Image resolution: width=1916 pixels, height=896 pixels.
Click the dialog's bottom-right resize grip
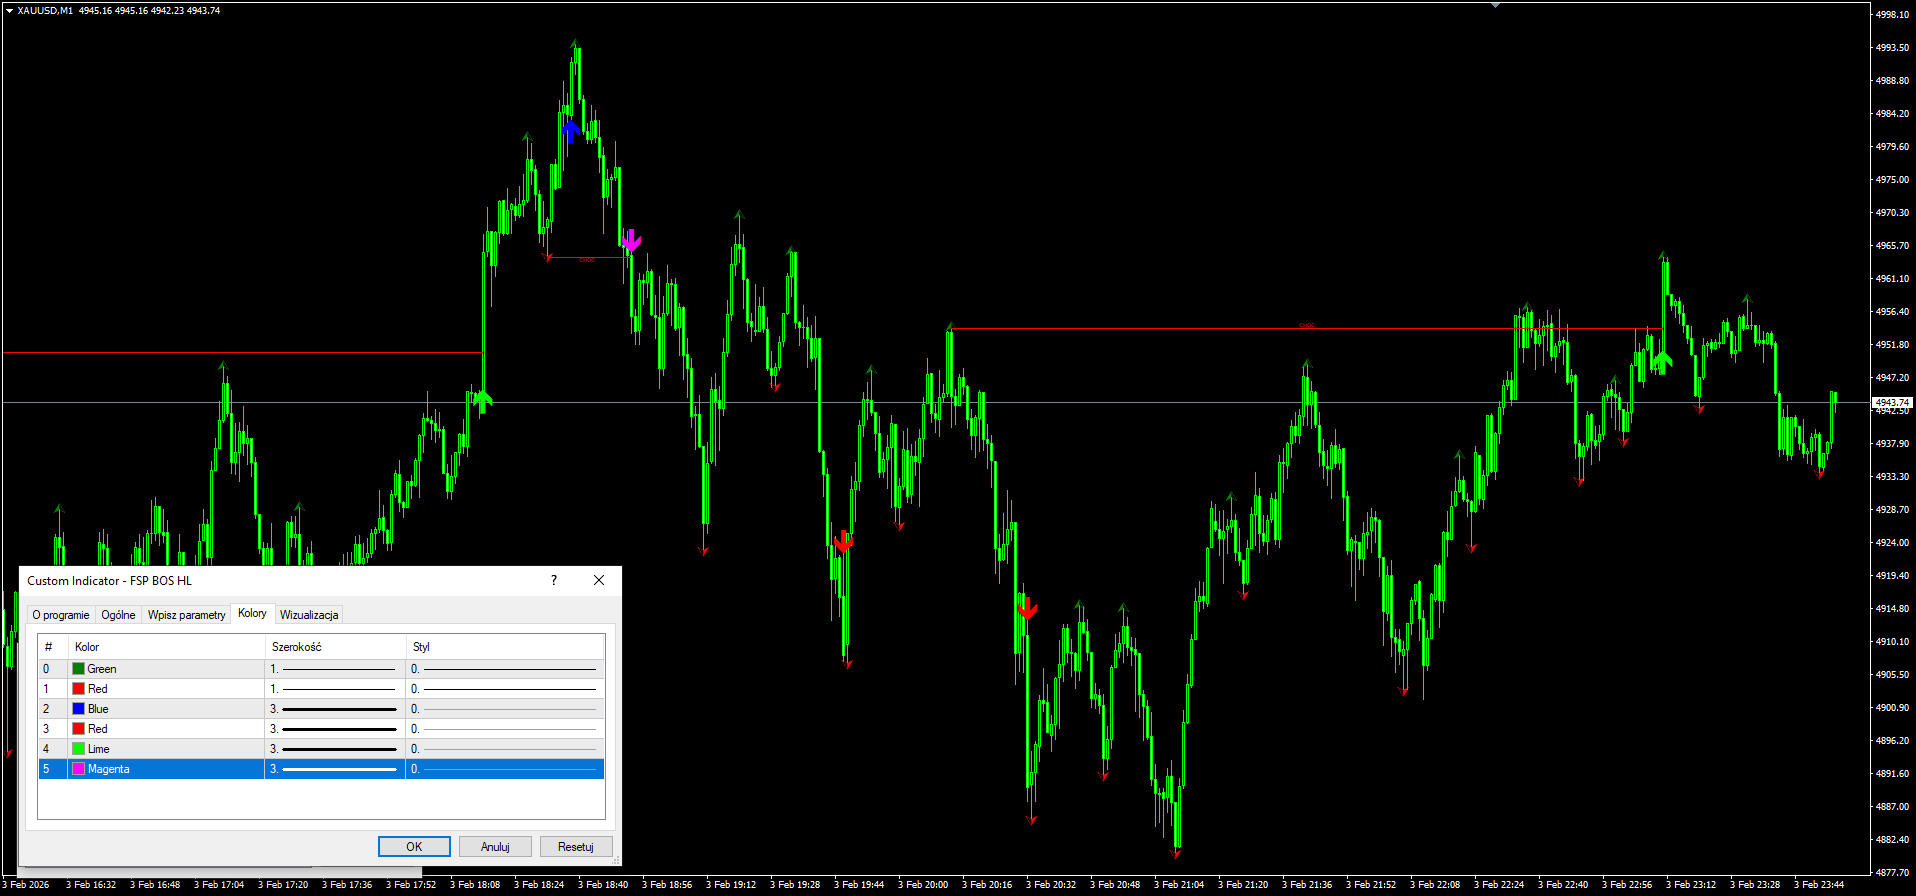pyautogui.click(x=616, y=860)
